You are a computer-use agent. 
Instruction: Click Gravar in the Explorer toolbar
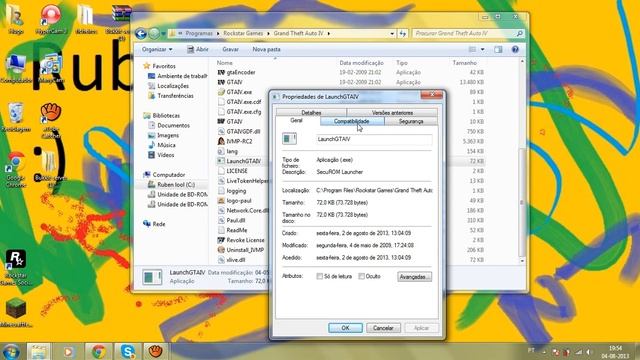230,49
